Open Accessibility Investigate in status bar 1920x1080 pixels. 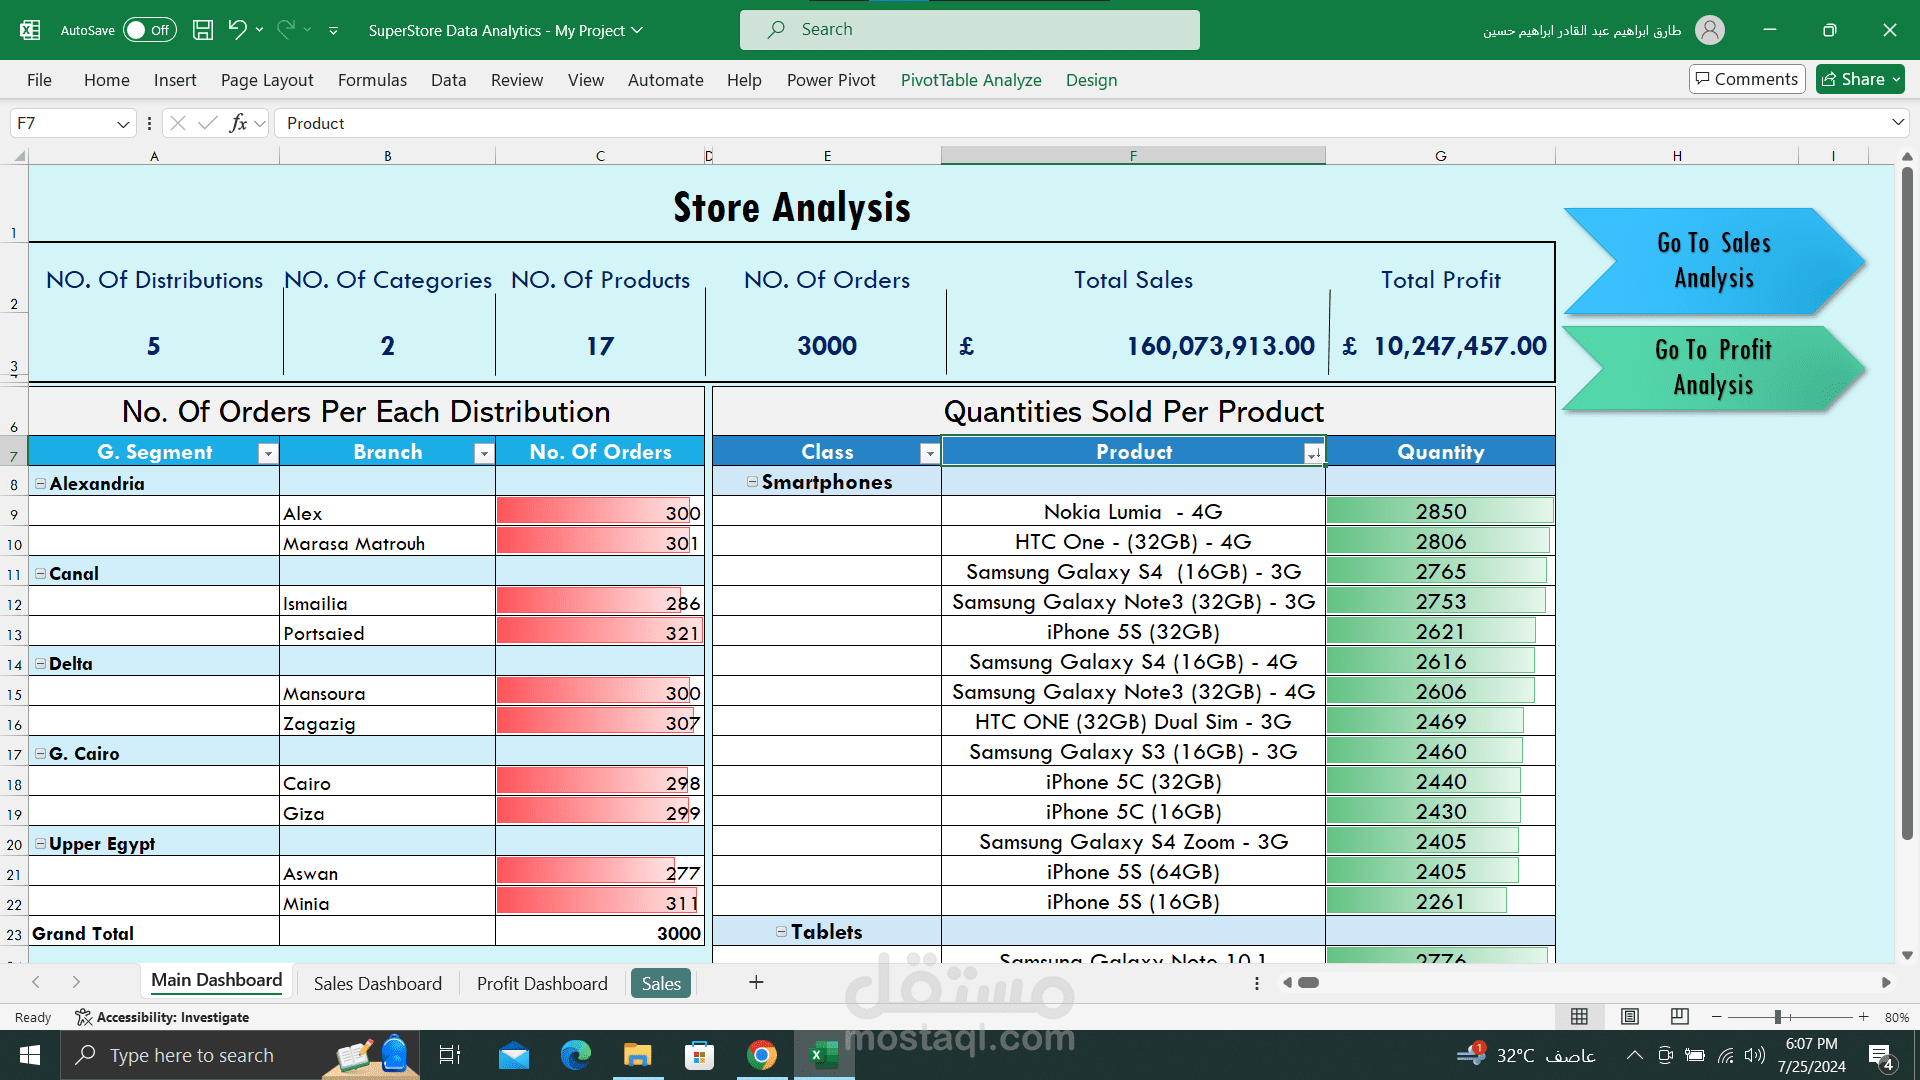click(x=162, y=1017)
